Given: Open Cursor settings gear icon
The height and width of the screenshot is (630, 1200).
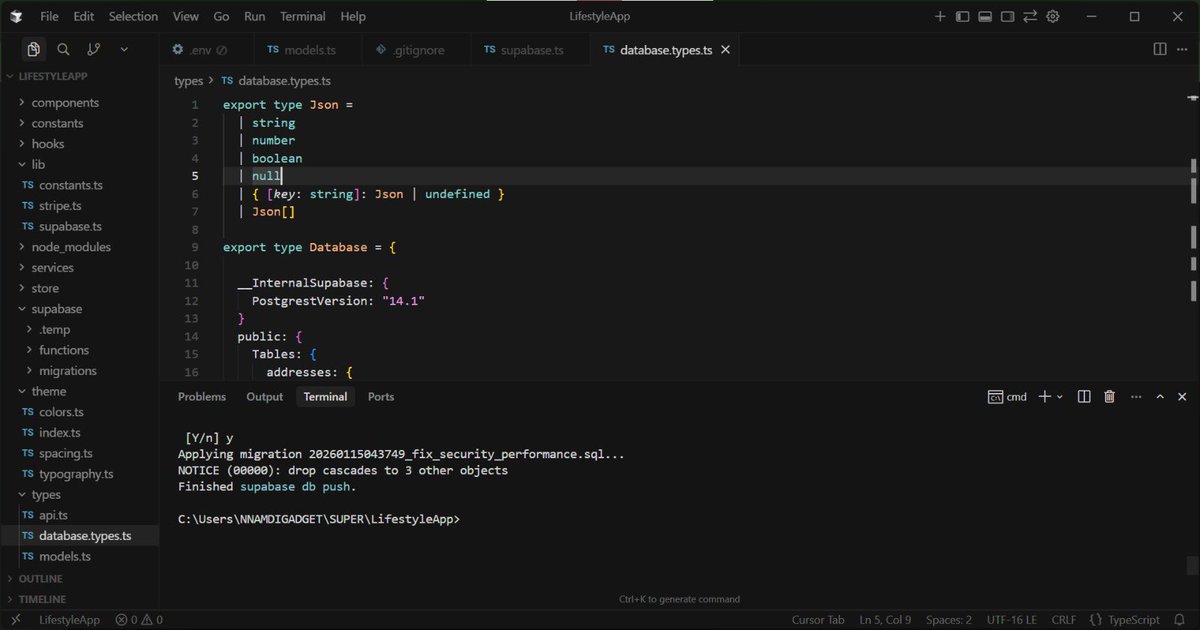Looking at the screenshot, I should coord(1053,16).
